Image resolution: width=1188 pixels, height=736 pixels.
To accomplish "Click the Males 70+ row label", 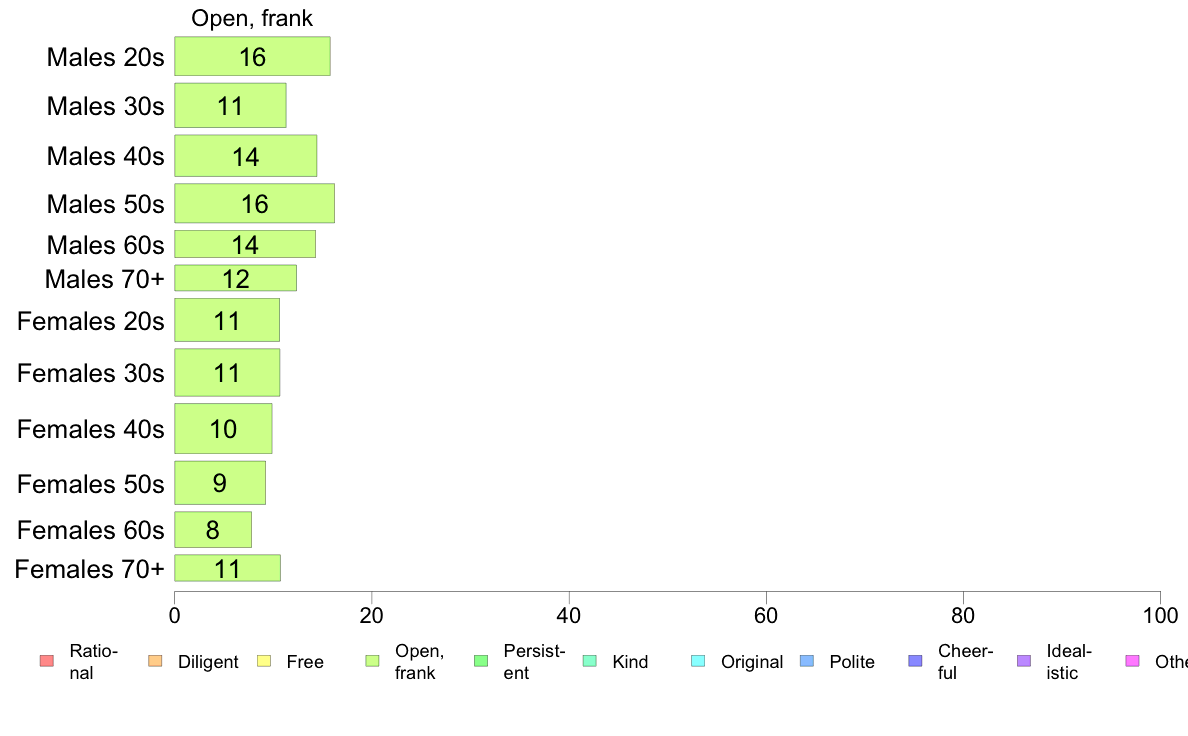I will coord(105,279).
